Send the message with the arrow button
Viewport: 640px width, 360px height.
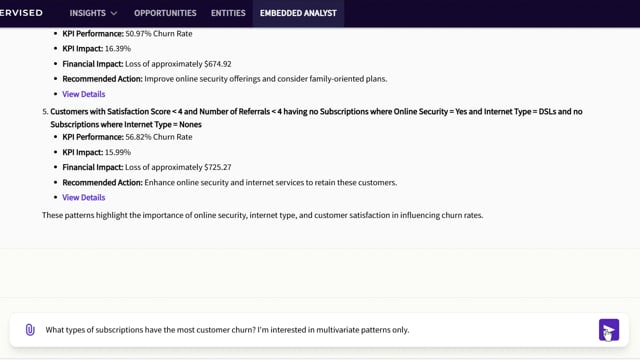pyautogui.click(x=609, y=330)
